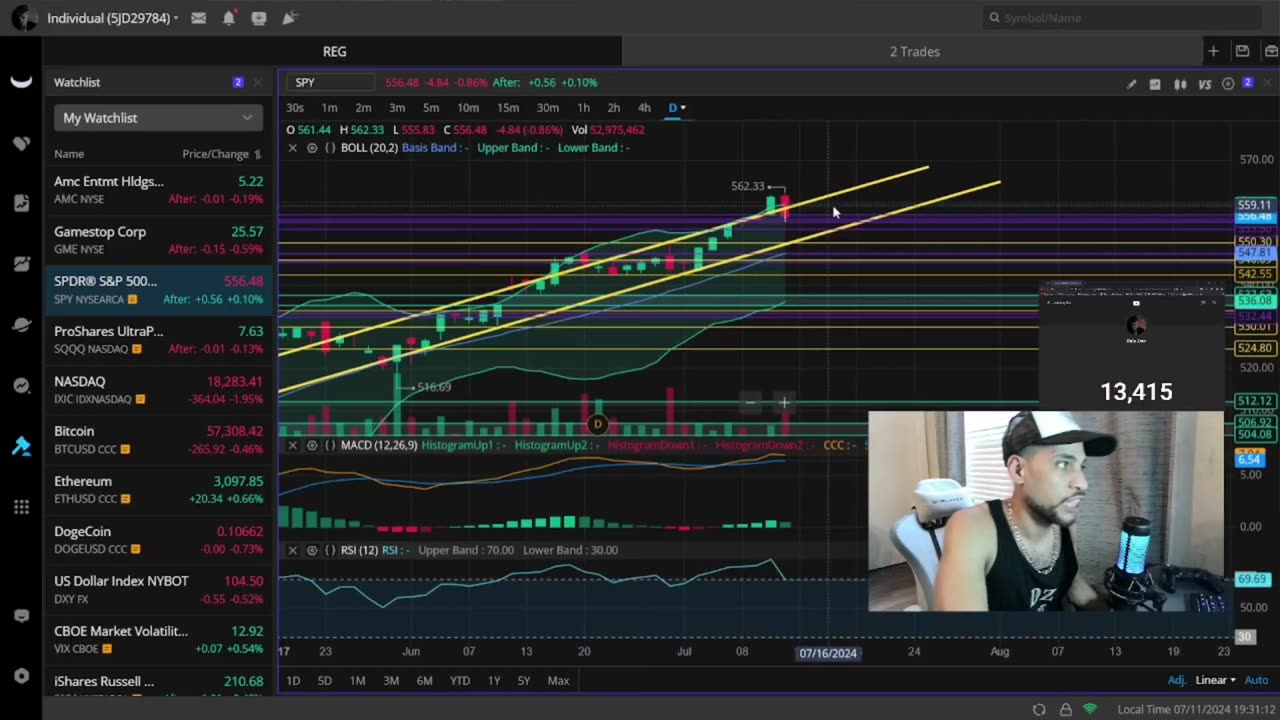1280x720 pixels.
Task: Open the heart watchlist icon in sidebar
Action: coord(21,143)
